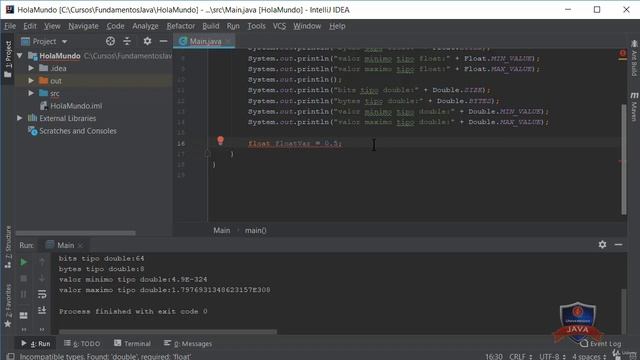Open the Maven side tool window
This screenshot has width=640, height=360.
coord(634,106)
